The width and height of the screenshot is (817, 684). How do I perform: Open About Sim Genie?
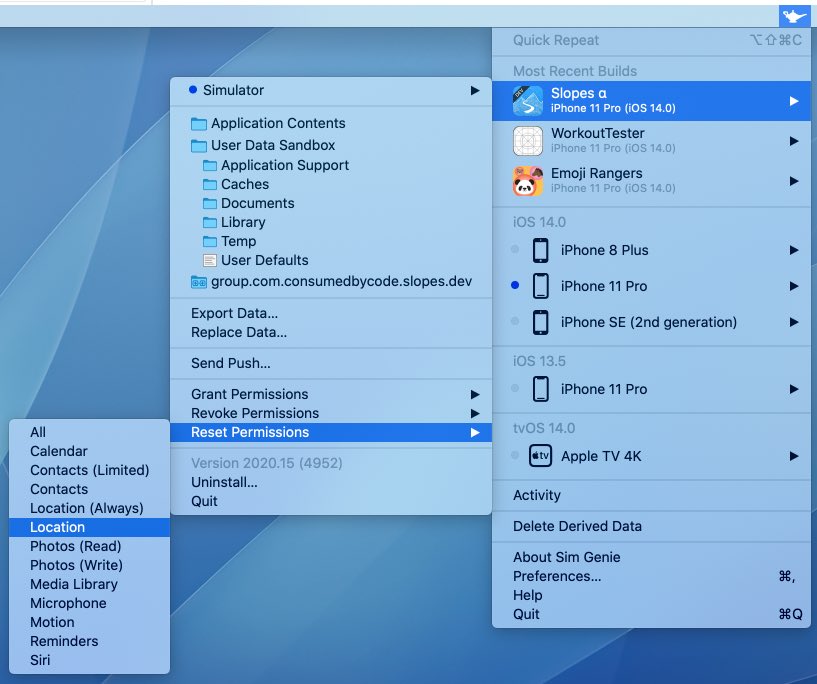pyautogui.click(x=651, y=557)
